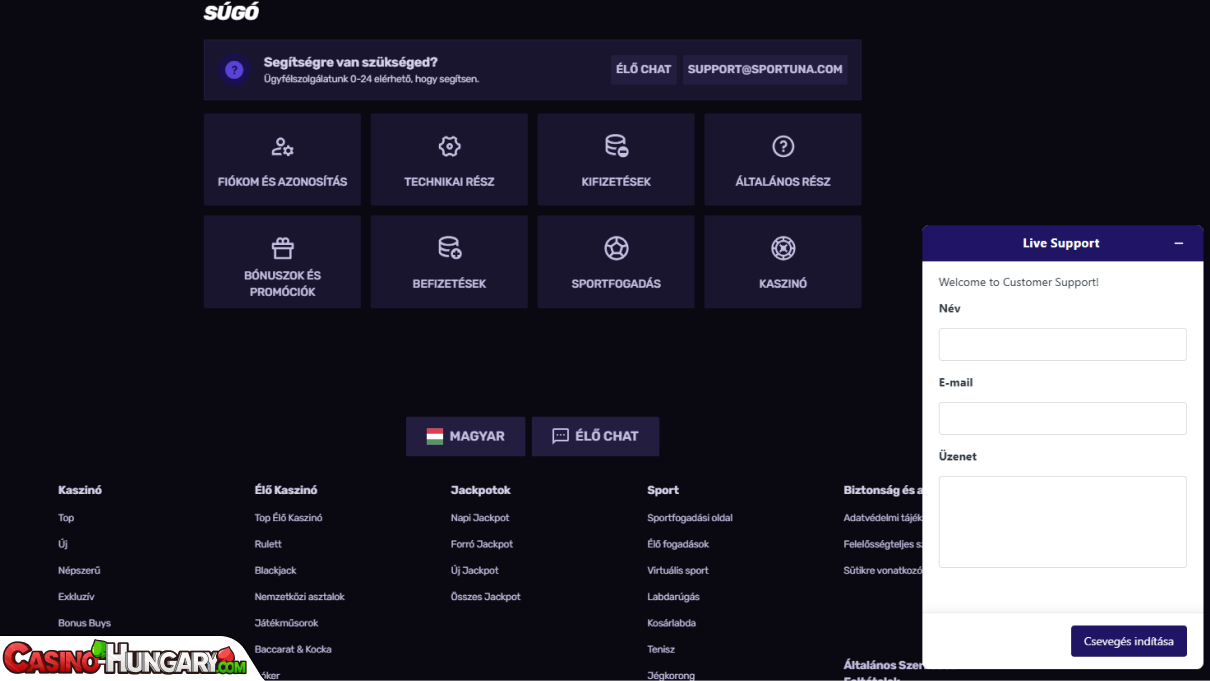Open Népszerű footer link

click(x=79, y=570)
